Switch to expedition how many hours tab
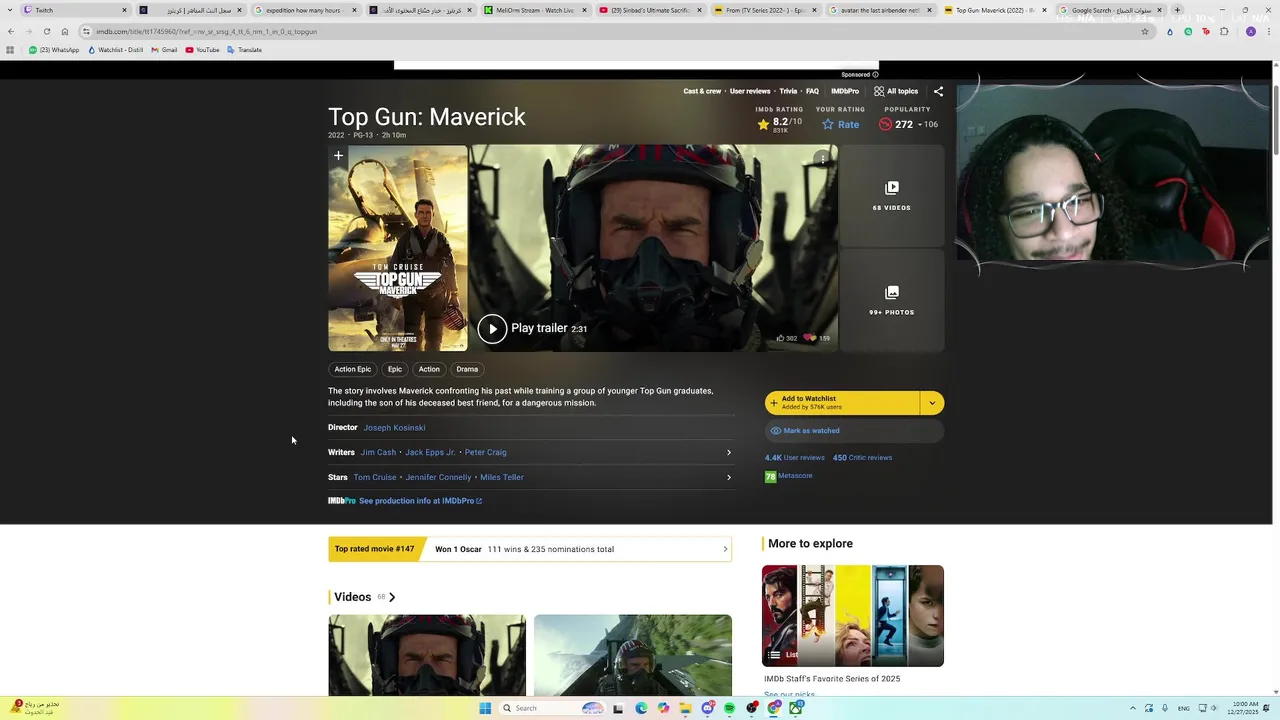This screenshot has height=720, width=1280. pyautogui.click(x=306, y=10)
